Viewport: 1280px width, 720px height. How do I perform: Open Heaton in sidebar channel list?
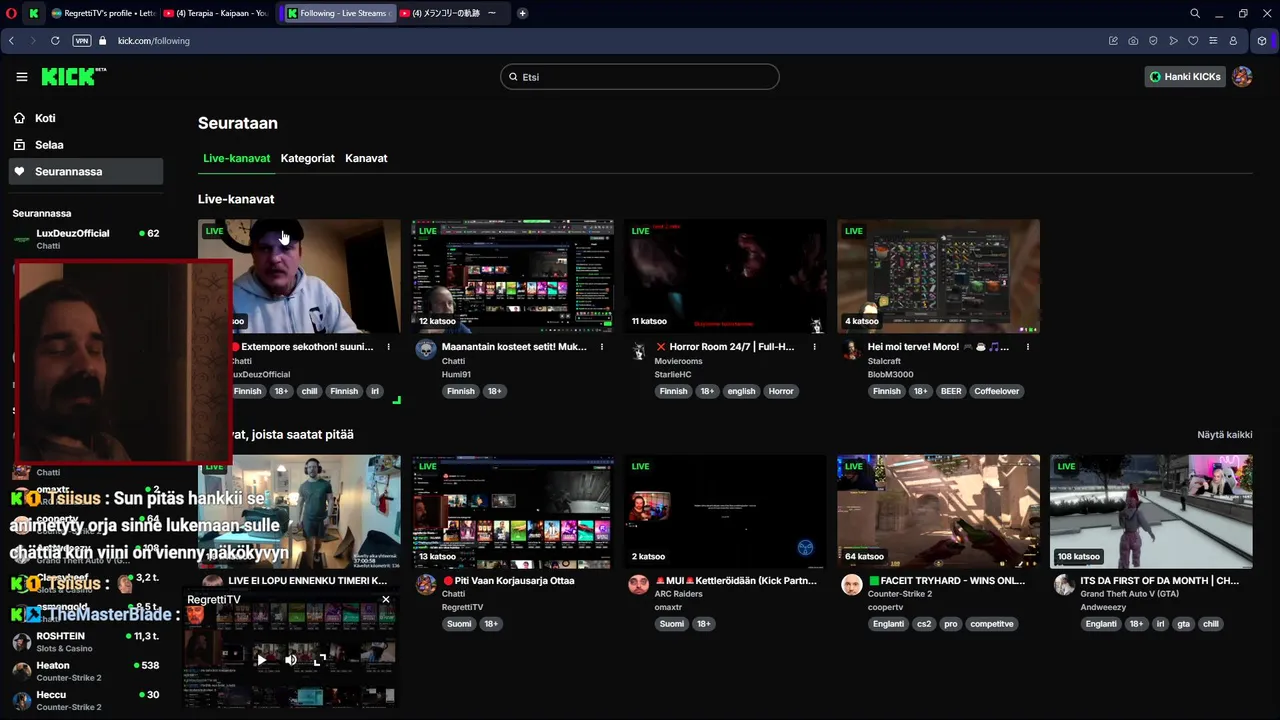point(85,671)
